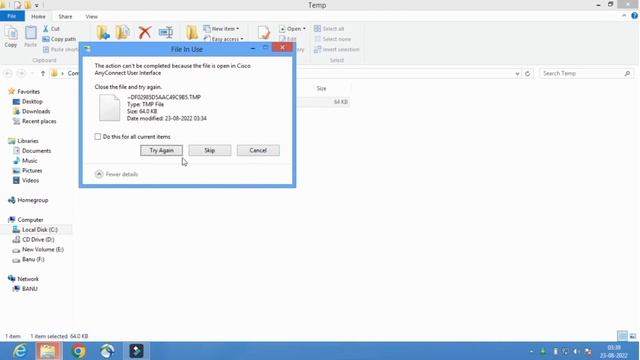Click the Up one level arrow
Screen dimensions: 640x360
point(43,73)
